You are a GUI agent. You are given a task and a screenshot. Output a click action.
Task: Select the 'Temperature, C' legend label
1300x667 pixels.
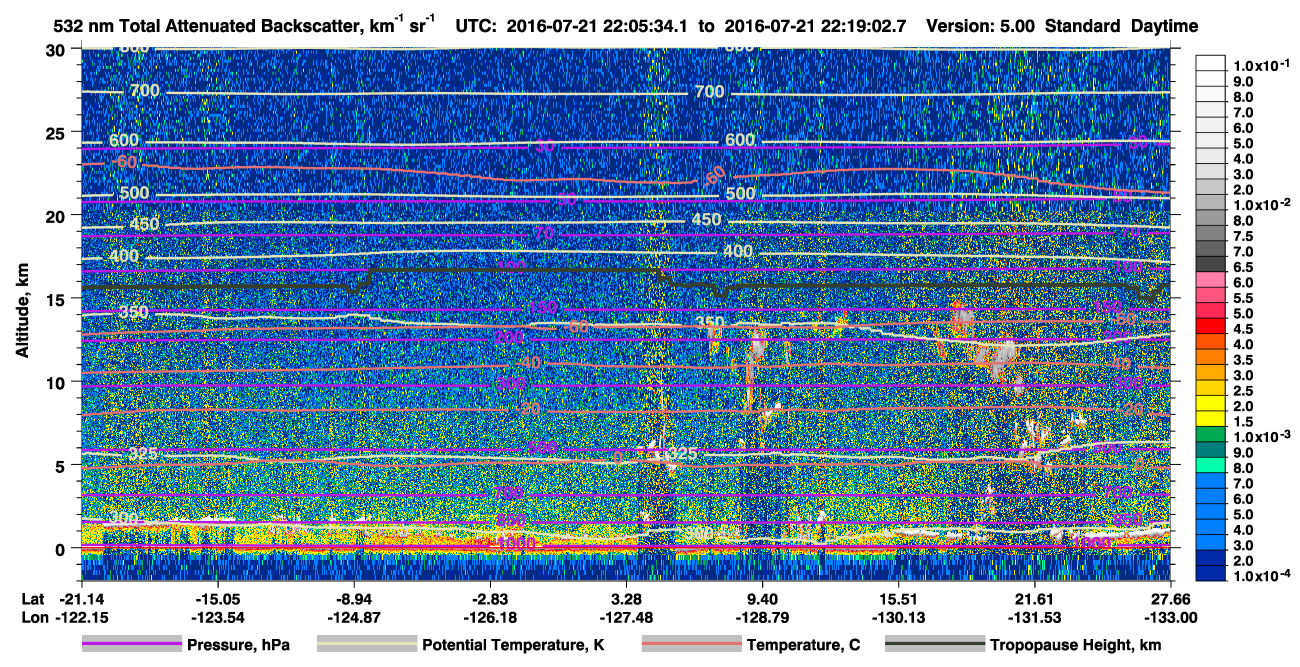(803, 646)
